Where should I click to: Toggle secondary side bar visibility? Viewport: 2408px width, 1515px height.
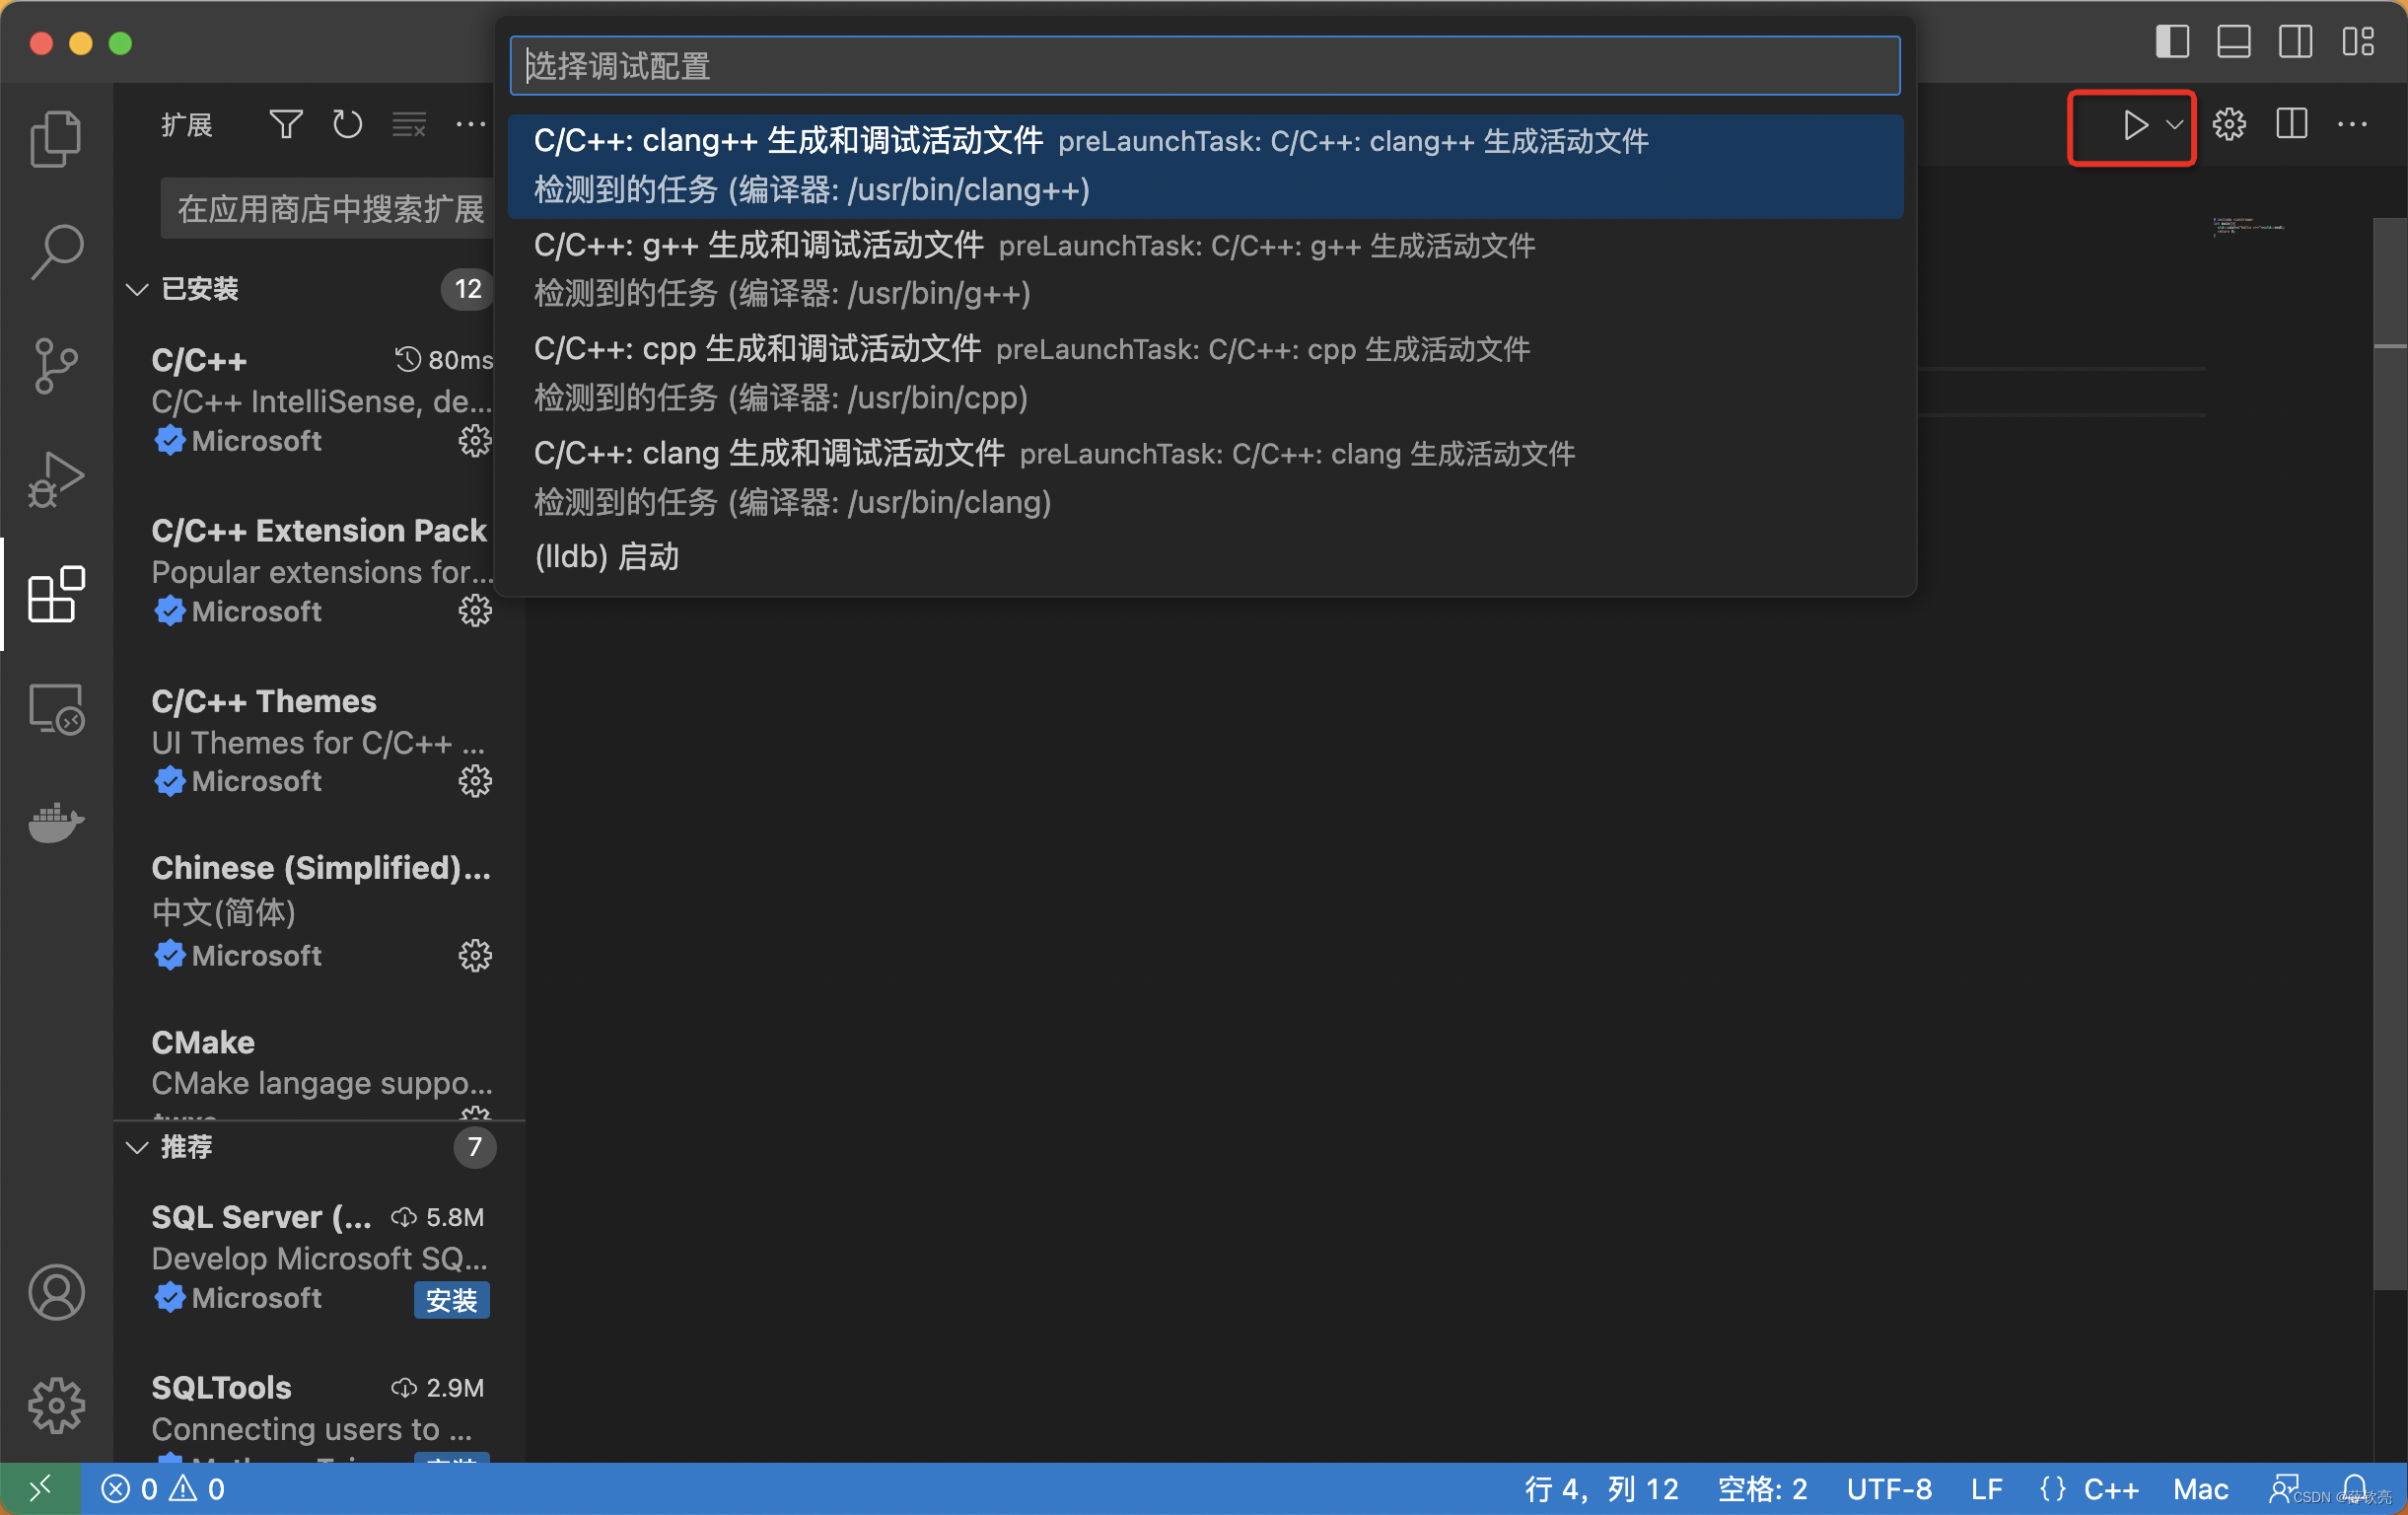pos(2295,42)
